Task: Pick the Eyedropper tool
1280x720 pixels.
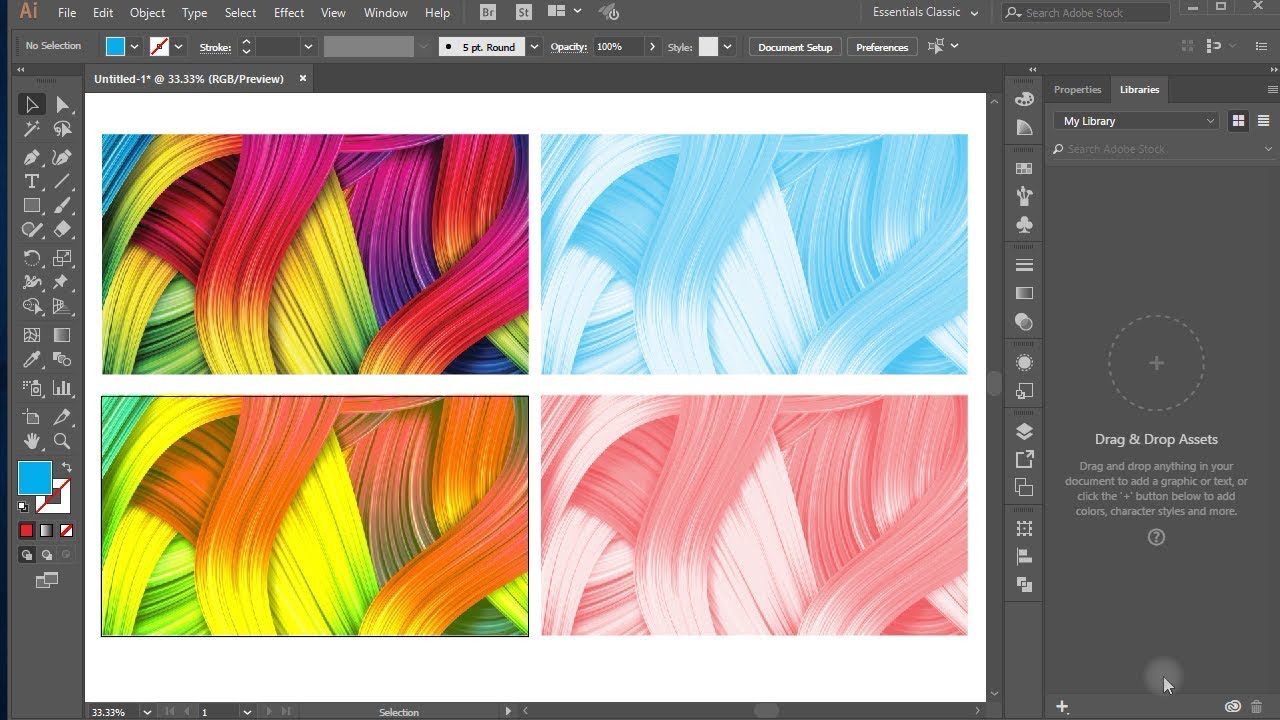Action: [31, 359]
